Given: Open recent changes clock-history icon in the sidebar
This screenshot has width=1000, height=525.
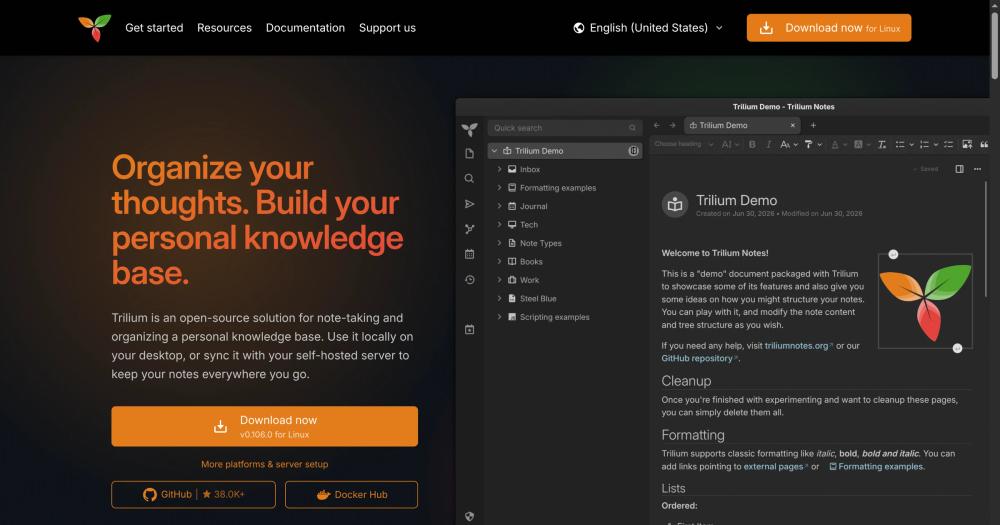Looking at the screenshot, I should (469, 279).
